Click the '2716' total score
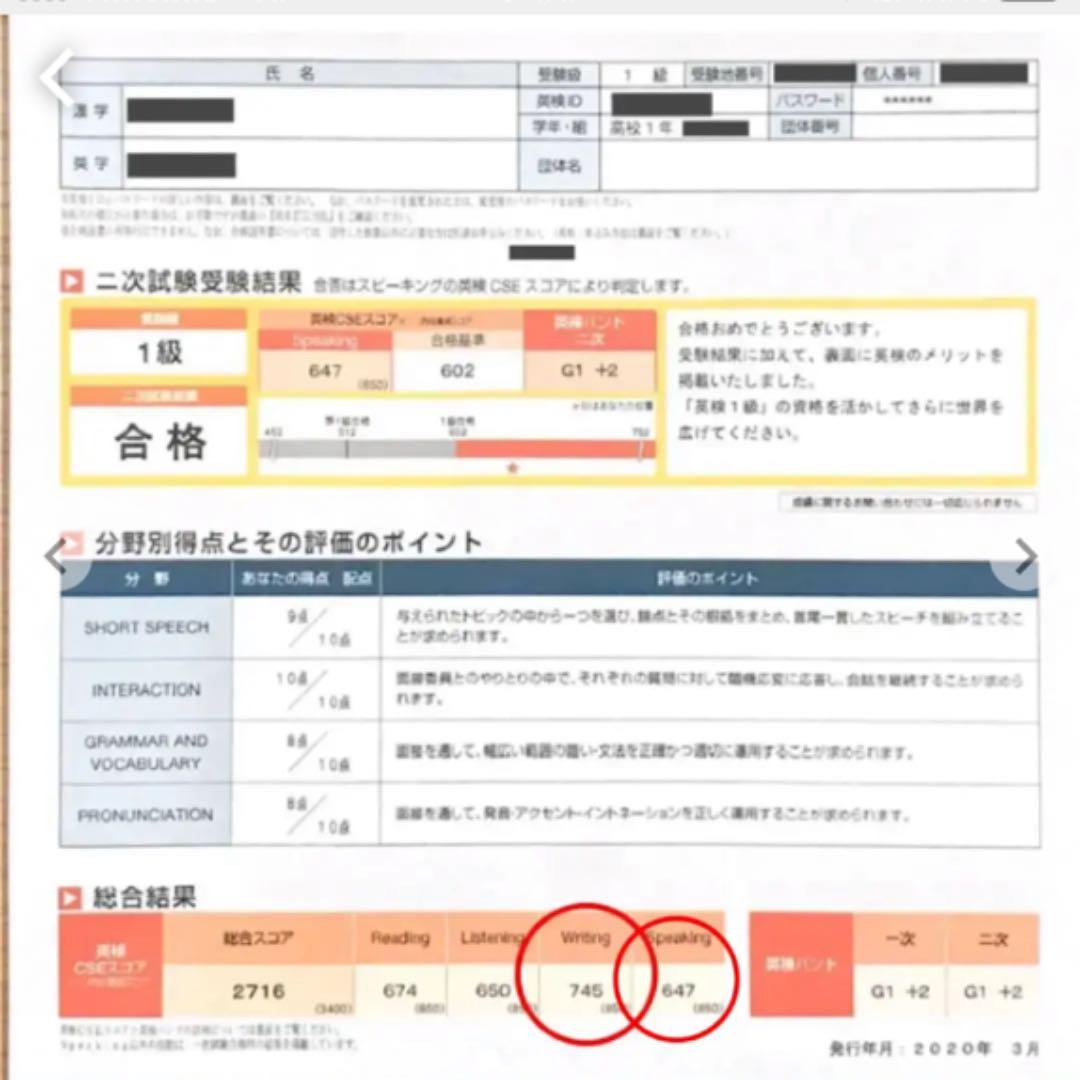Image resolution: width=1080 pixels, height=1080 pixels. 258,991
